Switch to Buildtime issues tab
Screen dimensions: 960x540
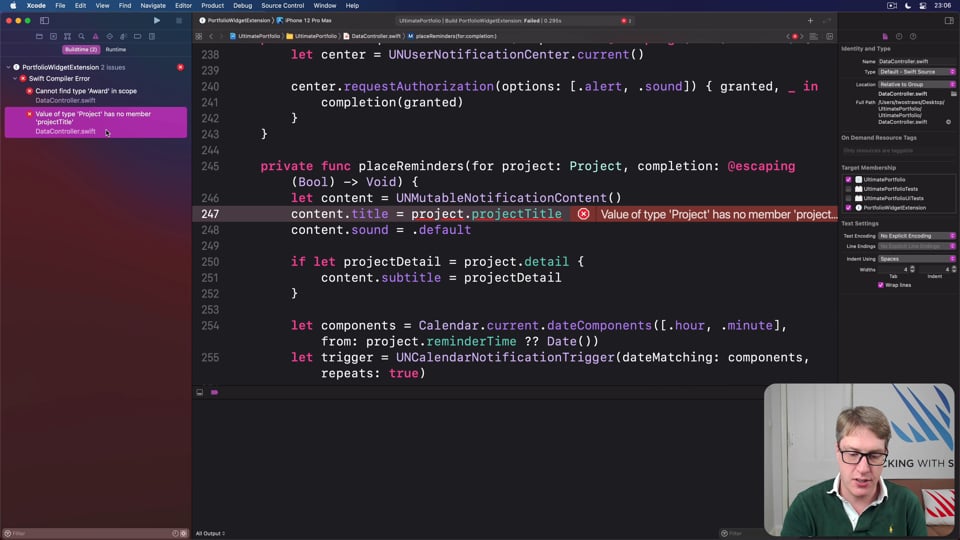(x=81, y=50)
